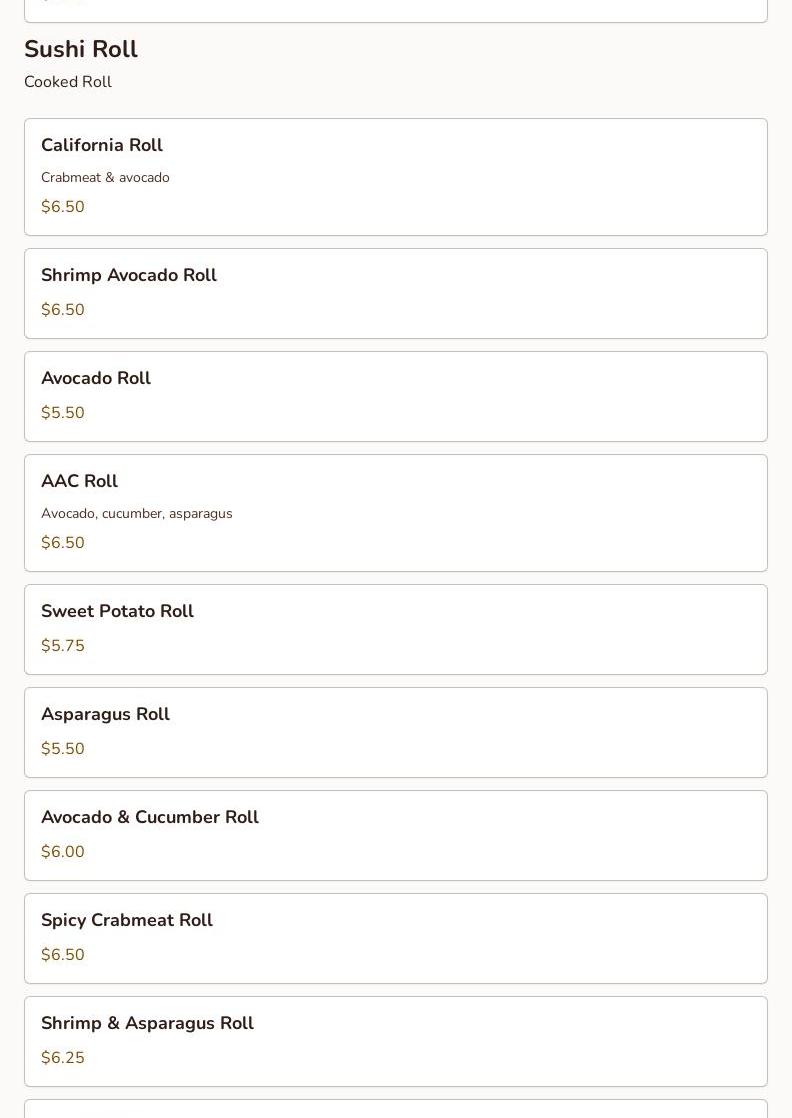Click the Avocado, cucumber, asparagus description
The height and width of the screenshot is (1118, 792).
pyautogui.click(x=136, y=514)
